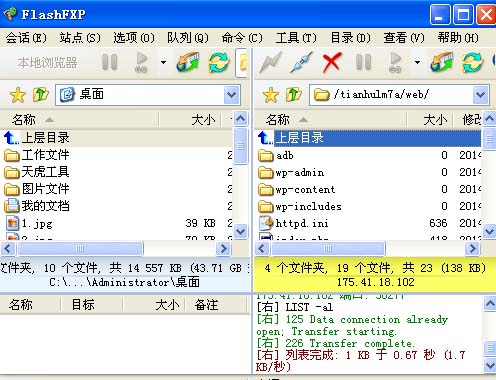496x380 pixels.
Task: Click the right pane pause icon
Action: click(363, 62)
